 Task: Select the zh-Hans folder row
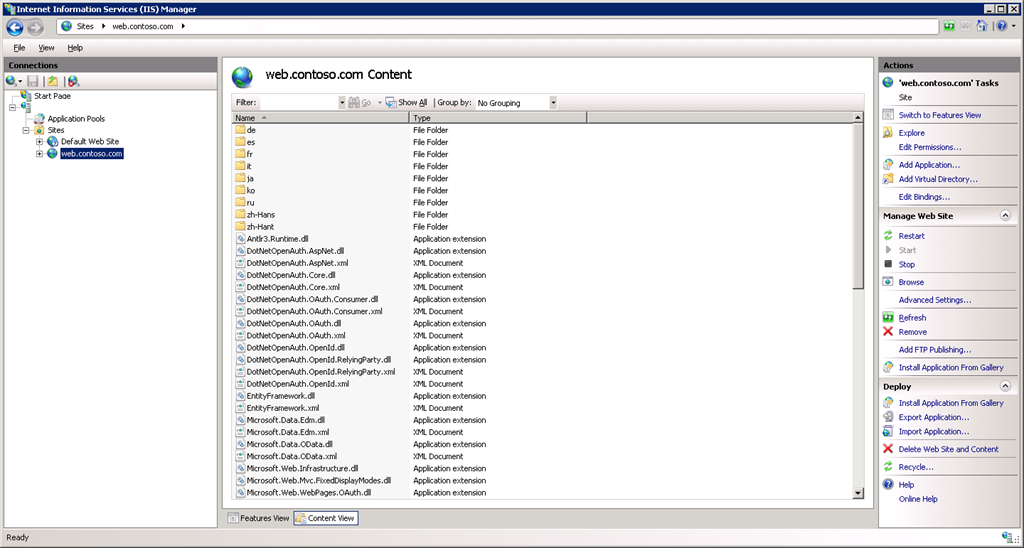(x=543, y=214)
